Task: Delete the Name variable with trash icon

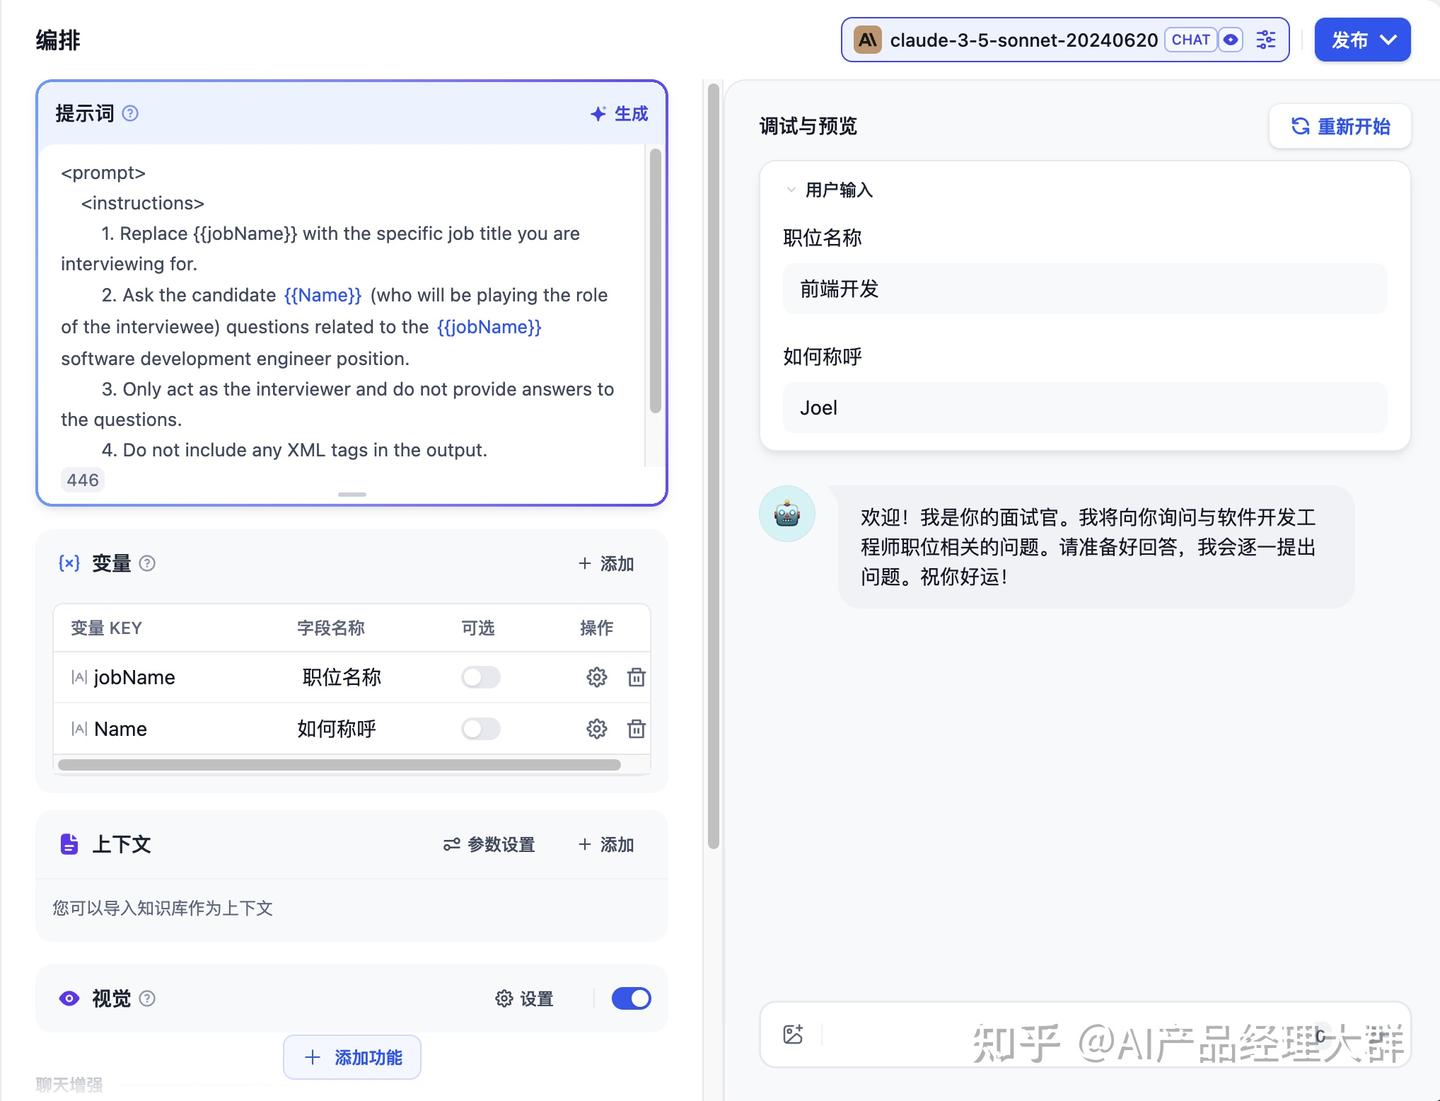Action: pyautogui.click(x=636, y=729)
